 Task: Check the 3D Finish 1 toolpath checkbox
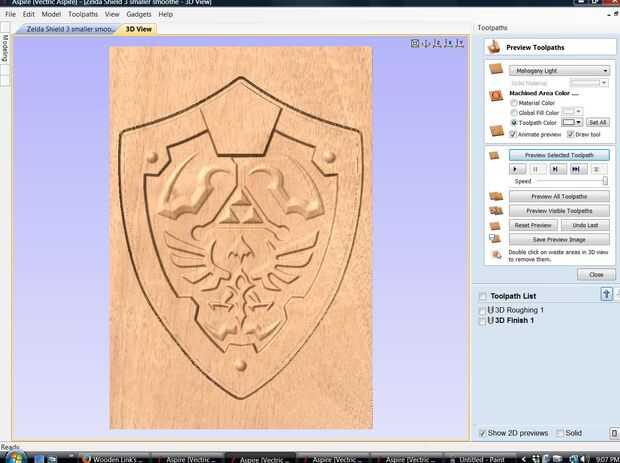(482, 321)
